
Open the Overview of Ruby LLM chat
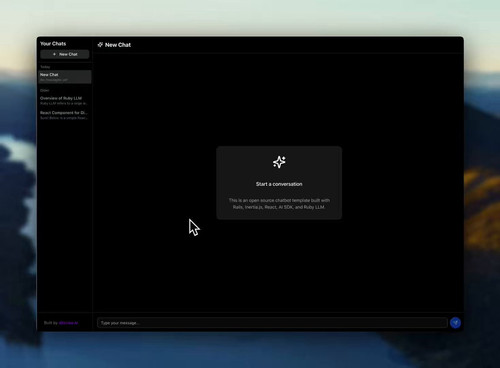65,101
